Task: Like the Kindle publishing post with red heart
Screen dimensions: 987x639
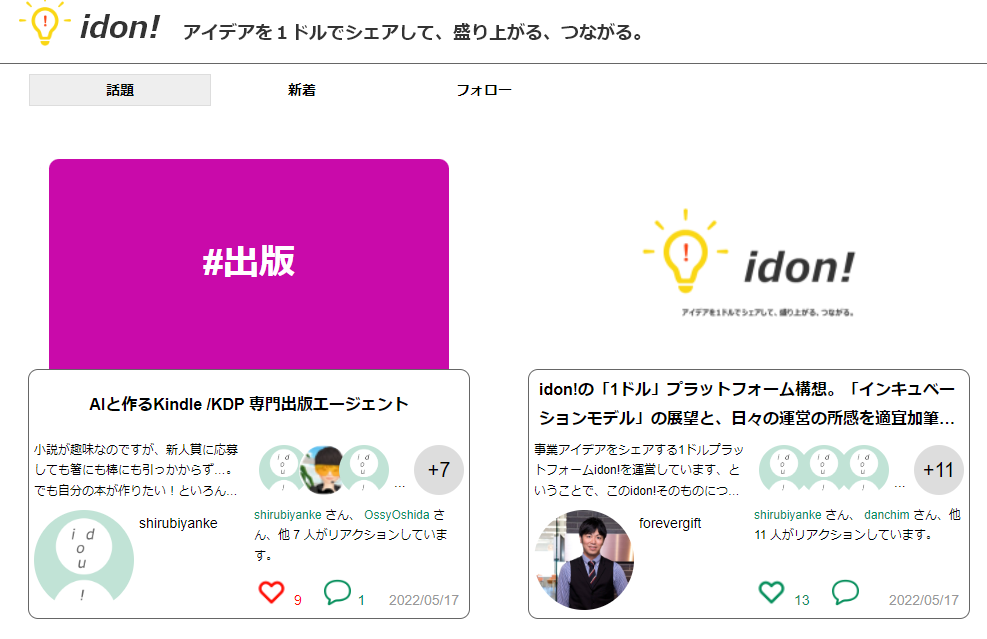Action: pyautogui.click(x=271, y=592)
